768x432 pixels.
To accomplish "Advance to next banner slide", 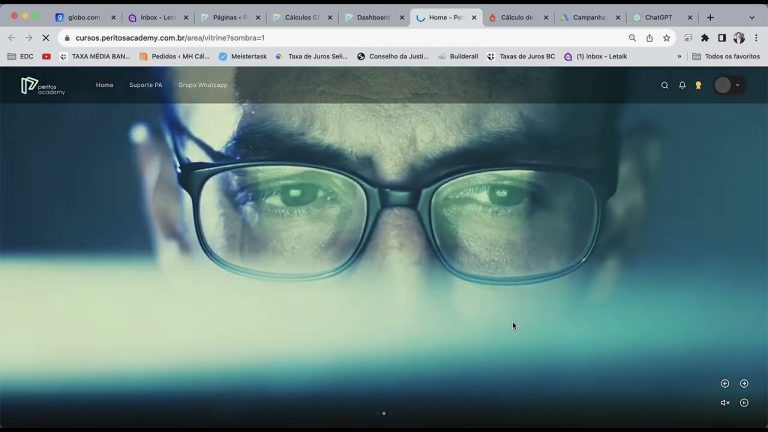I will [x=744, y=384].
